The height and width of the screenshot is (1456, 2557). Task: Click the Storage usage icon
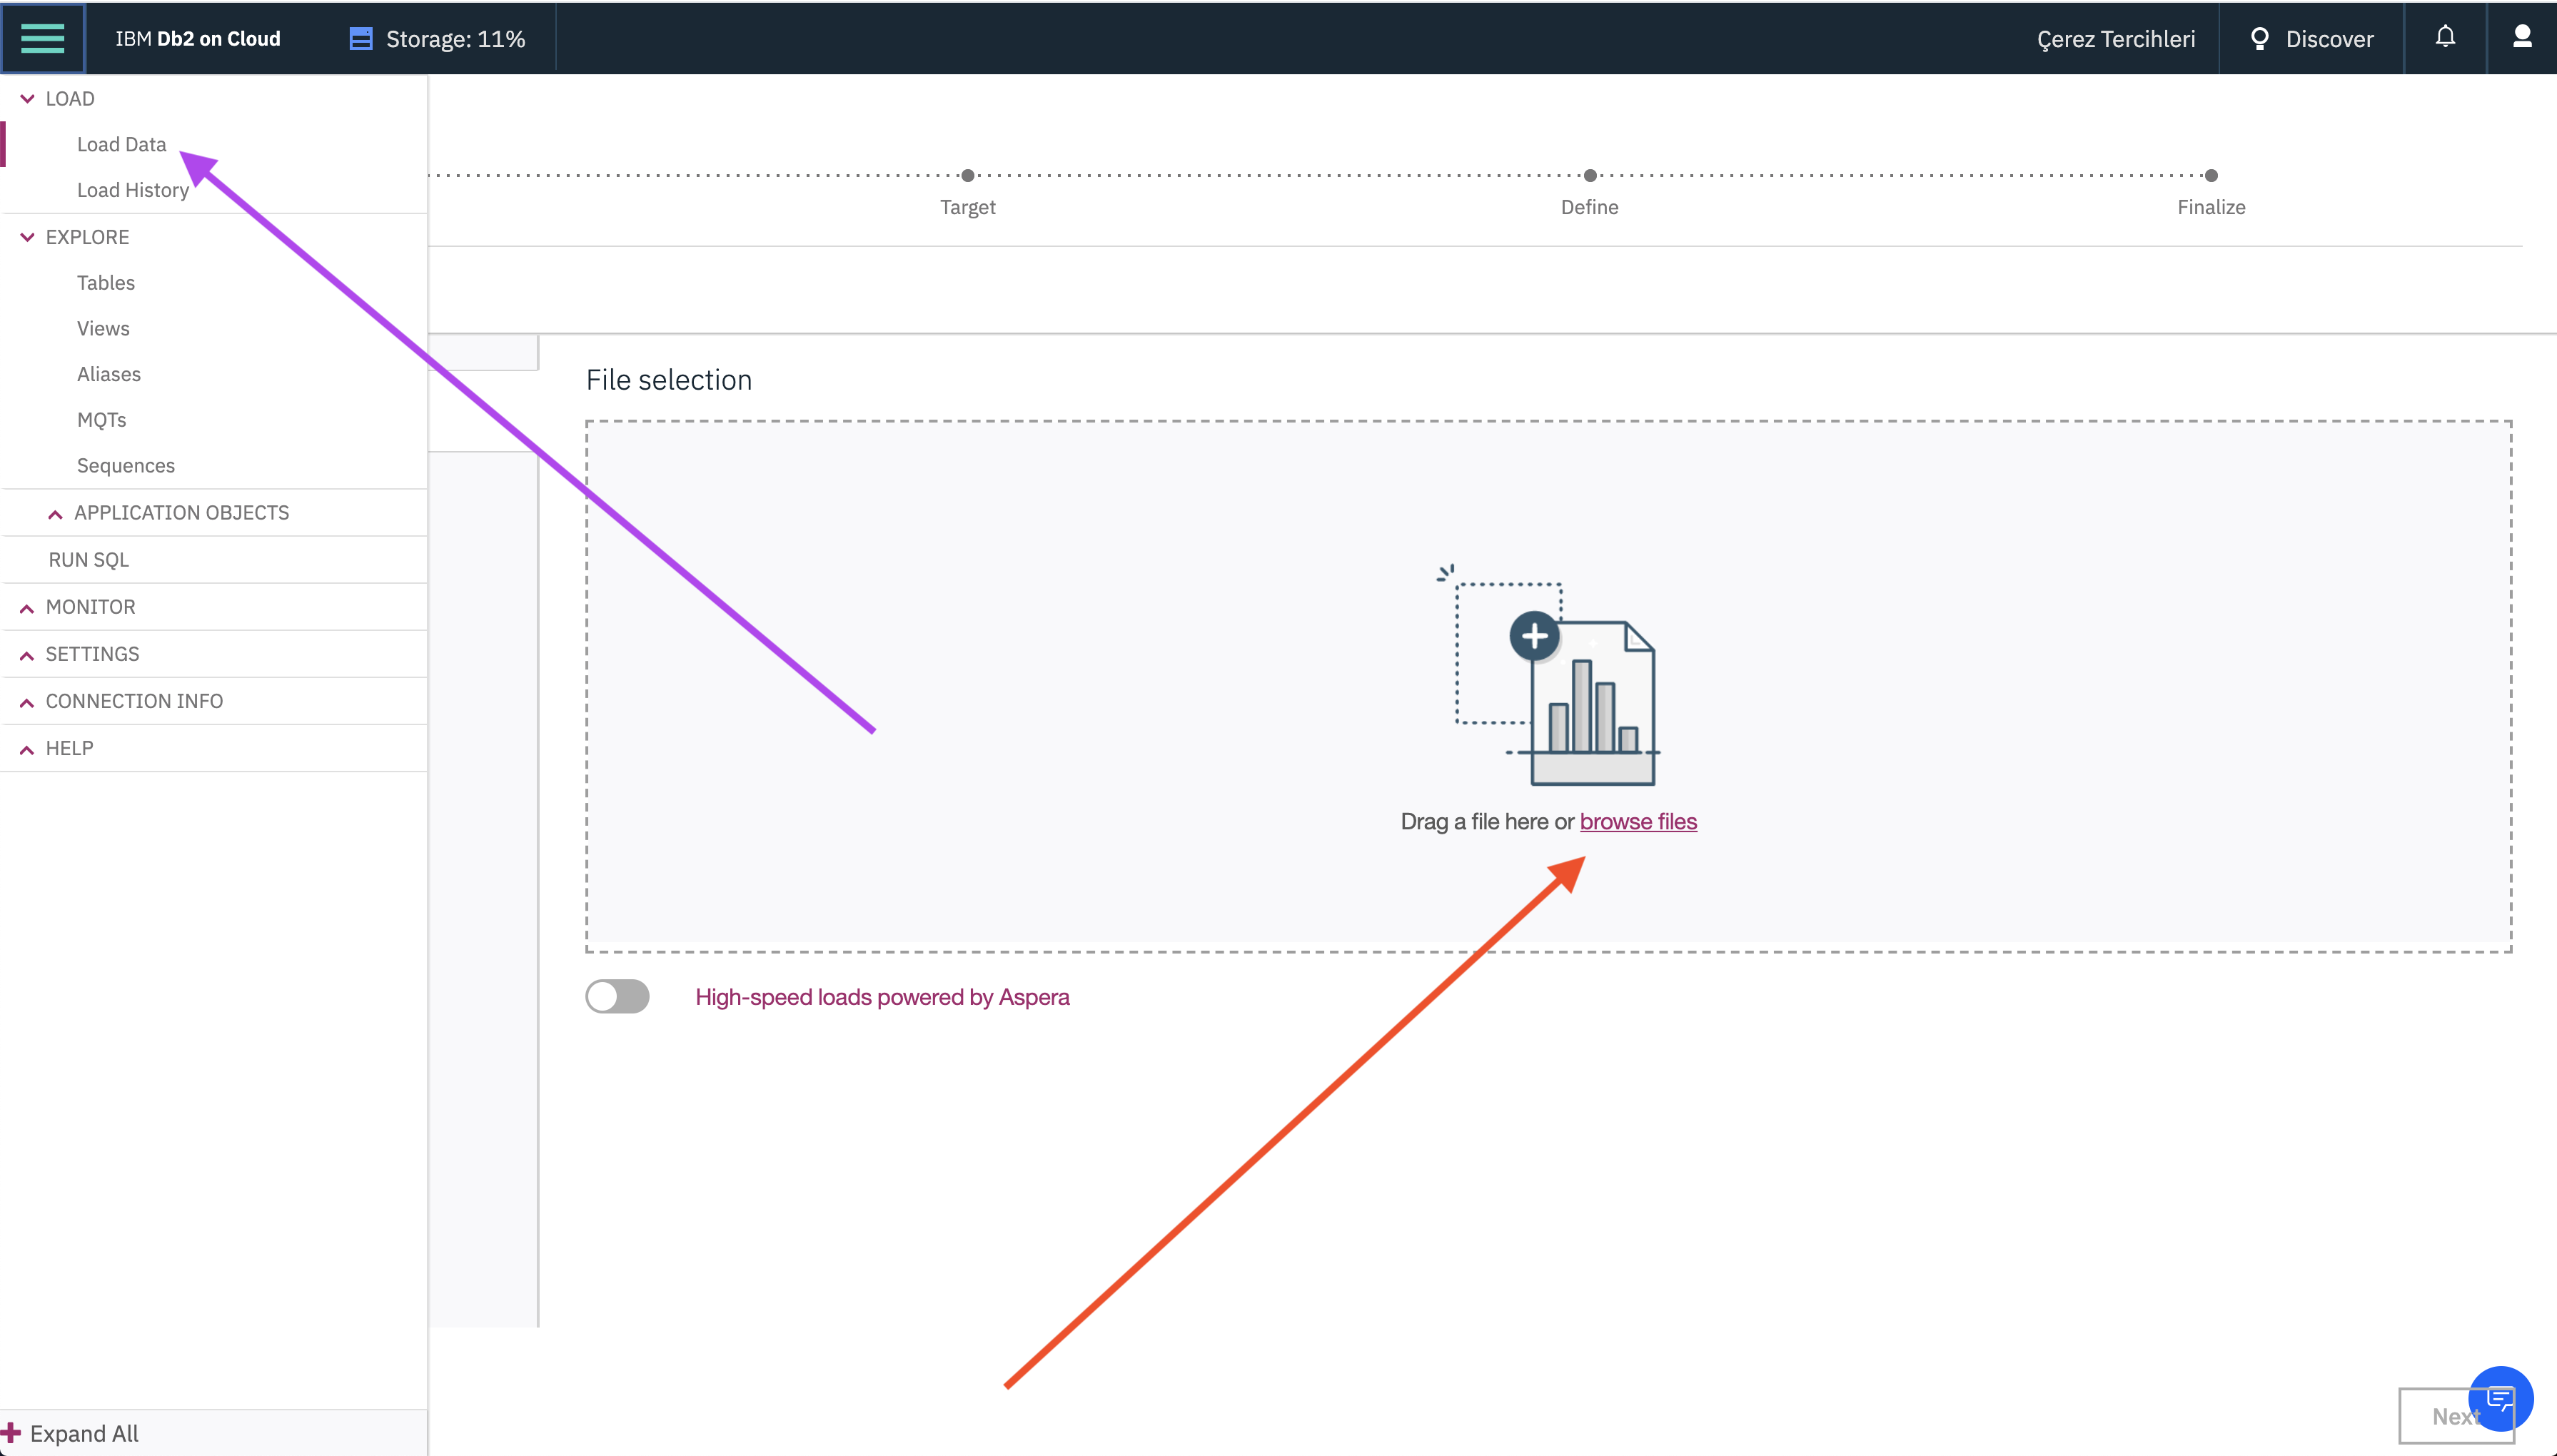click(x=360, y=39)
